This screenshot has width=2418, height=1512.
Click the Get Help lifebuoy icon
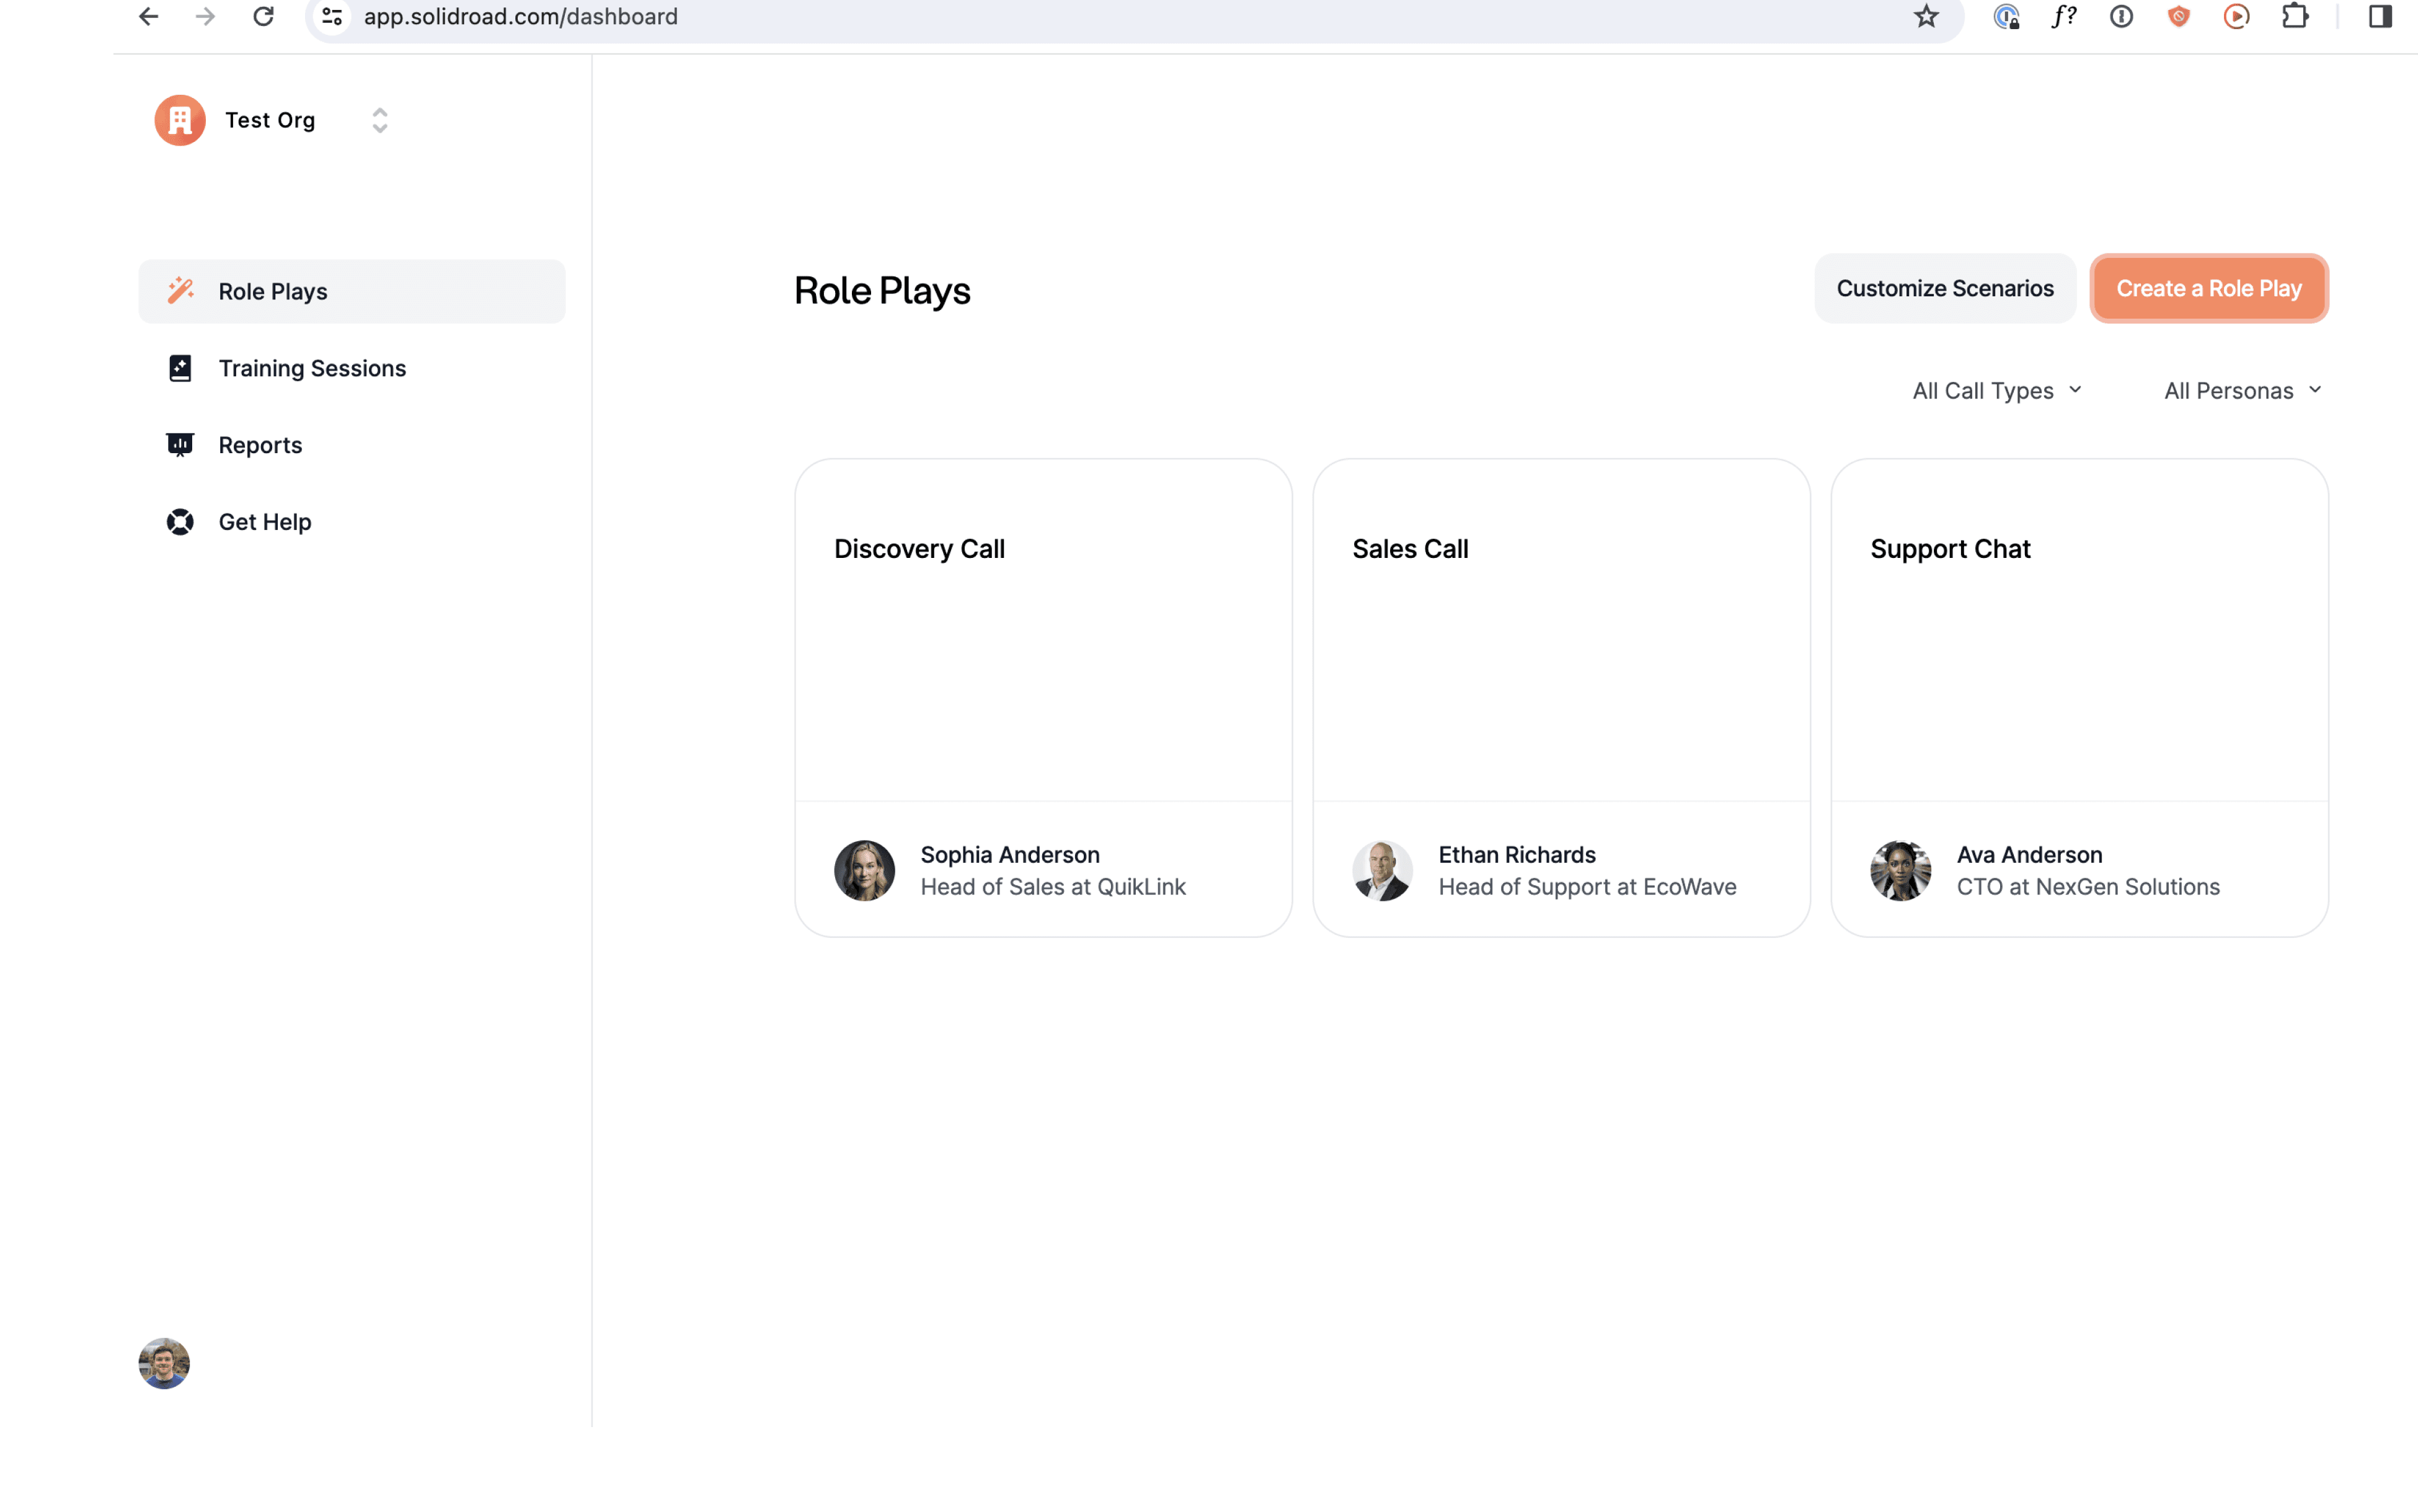(x=180, y=522)
